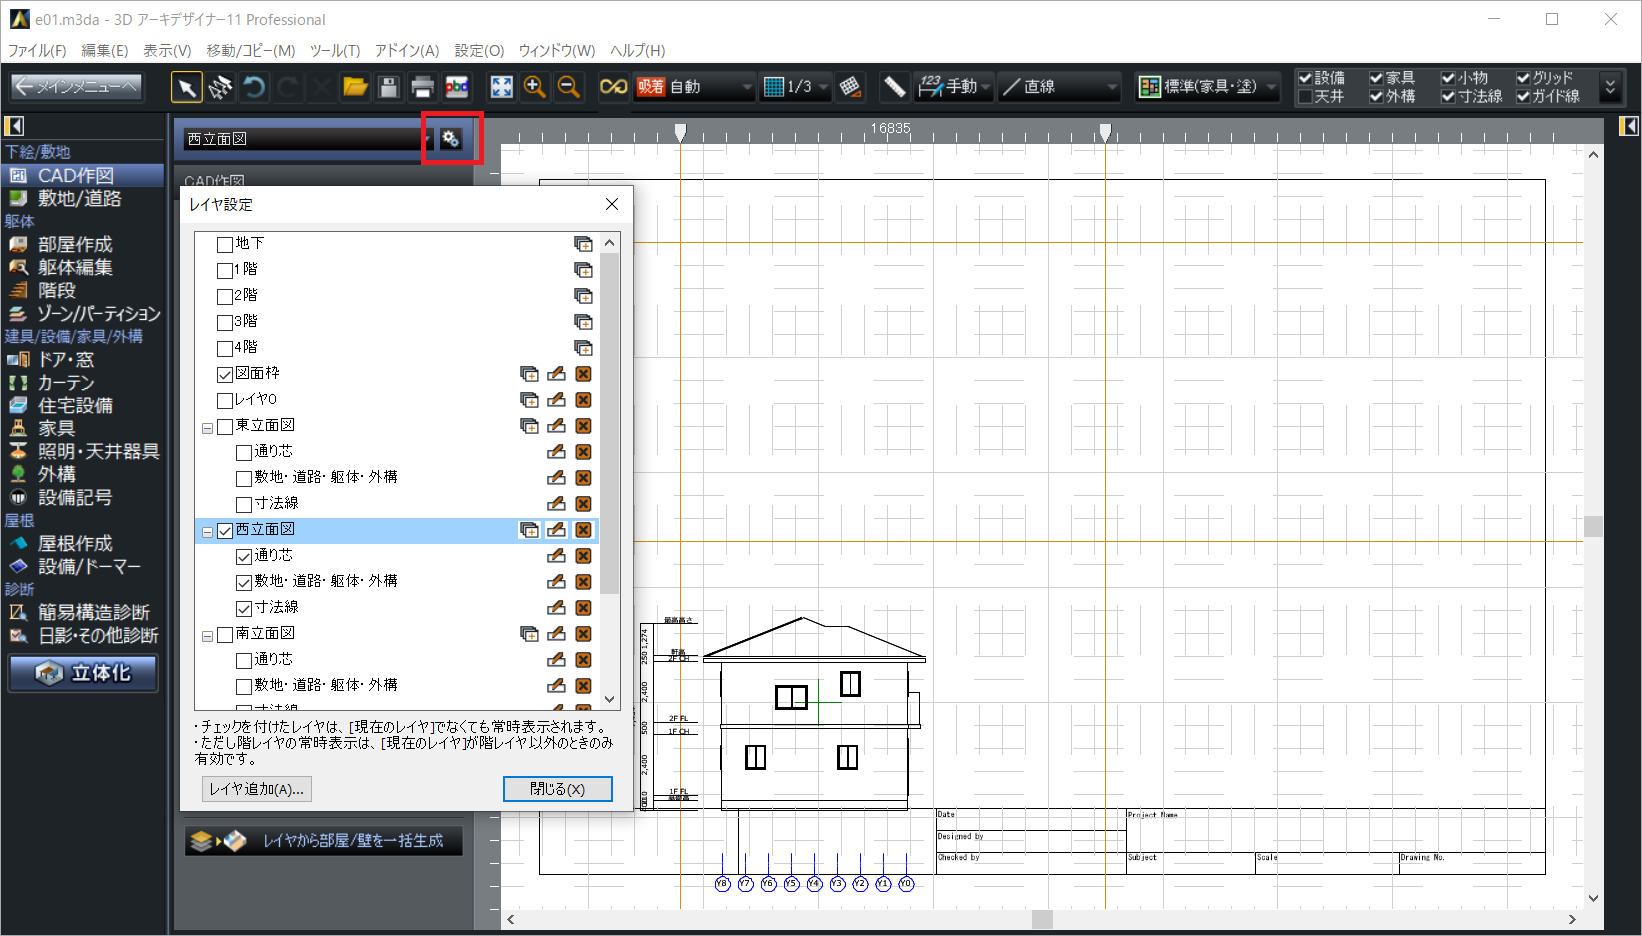Uncheck 寸法線 under 西立面図 layer
The height and width of the screenshot is (936, 1642).
click(244, 608)
